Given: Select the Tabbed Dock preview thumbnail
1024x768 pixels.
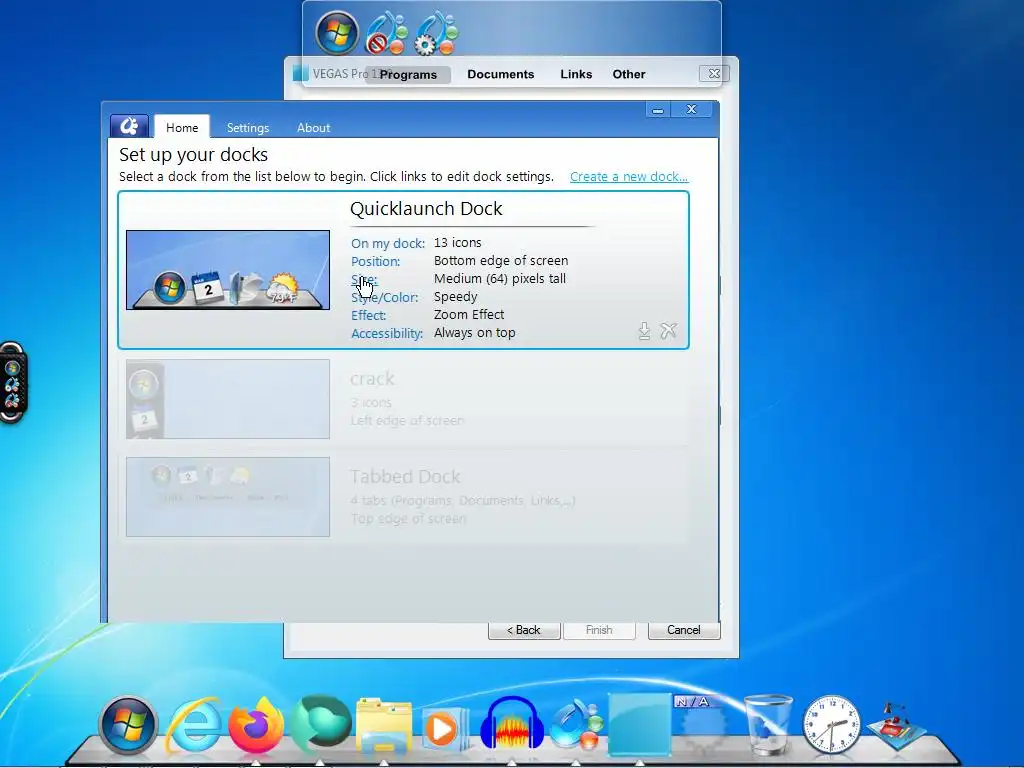Looking at the screenshot, I should coord(228,497).
